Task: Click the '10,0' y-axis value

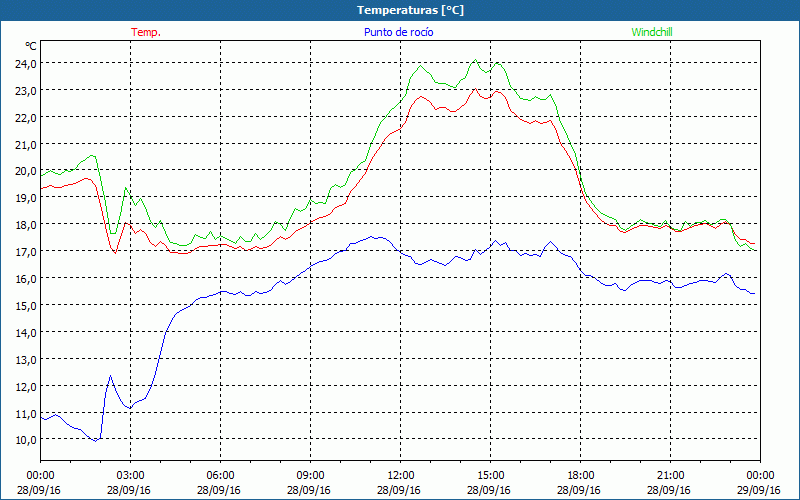Action: coord(26,440)
